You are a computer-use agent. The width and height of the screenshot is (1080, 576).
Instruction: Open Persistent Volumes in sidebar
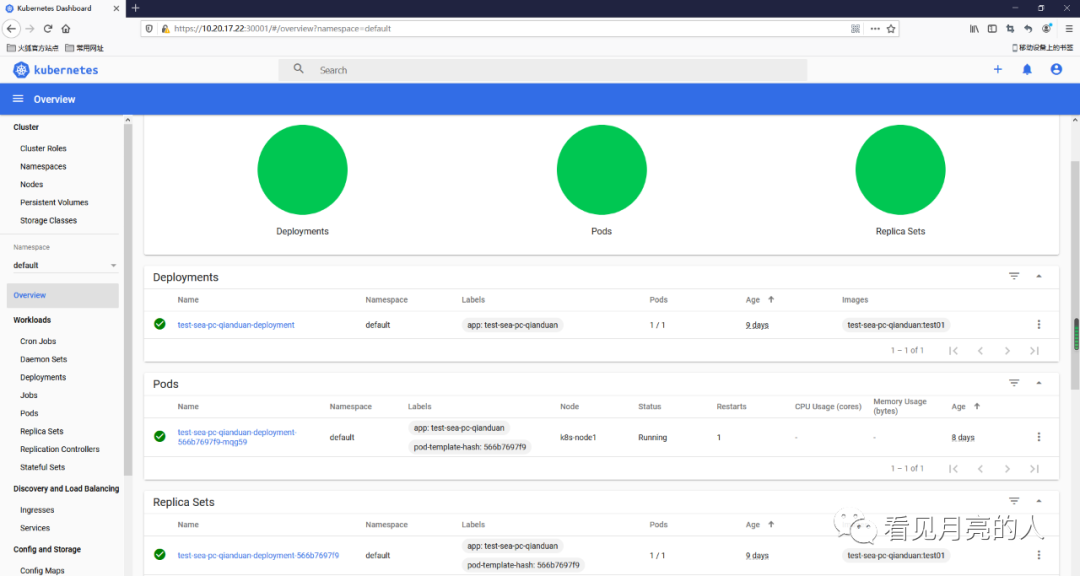[54, 202]
